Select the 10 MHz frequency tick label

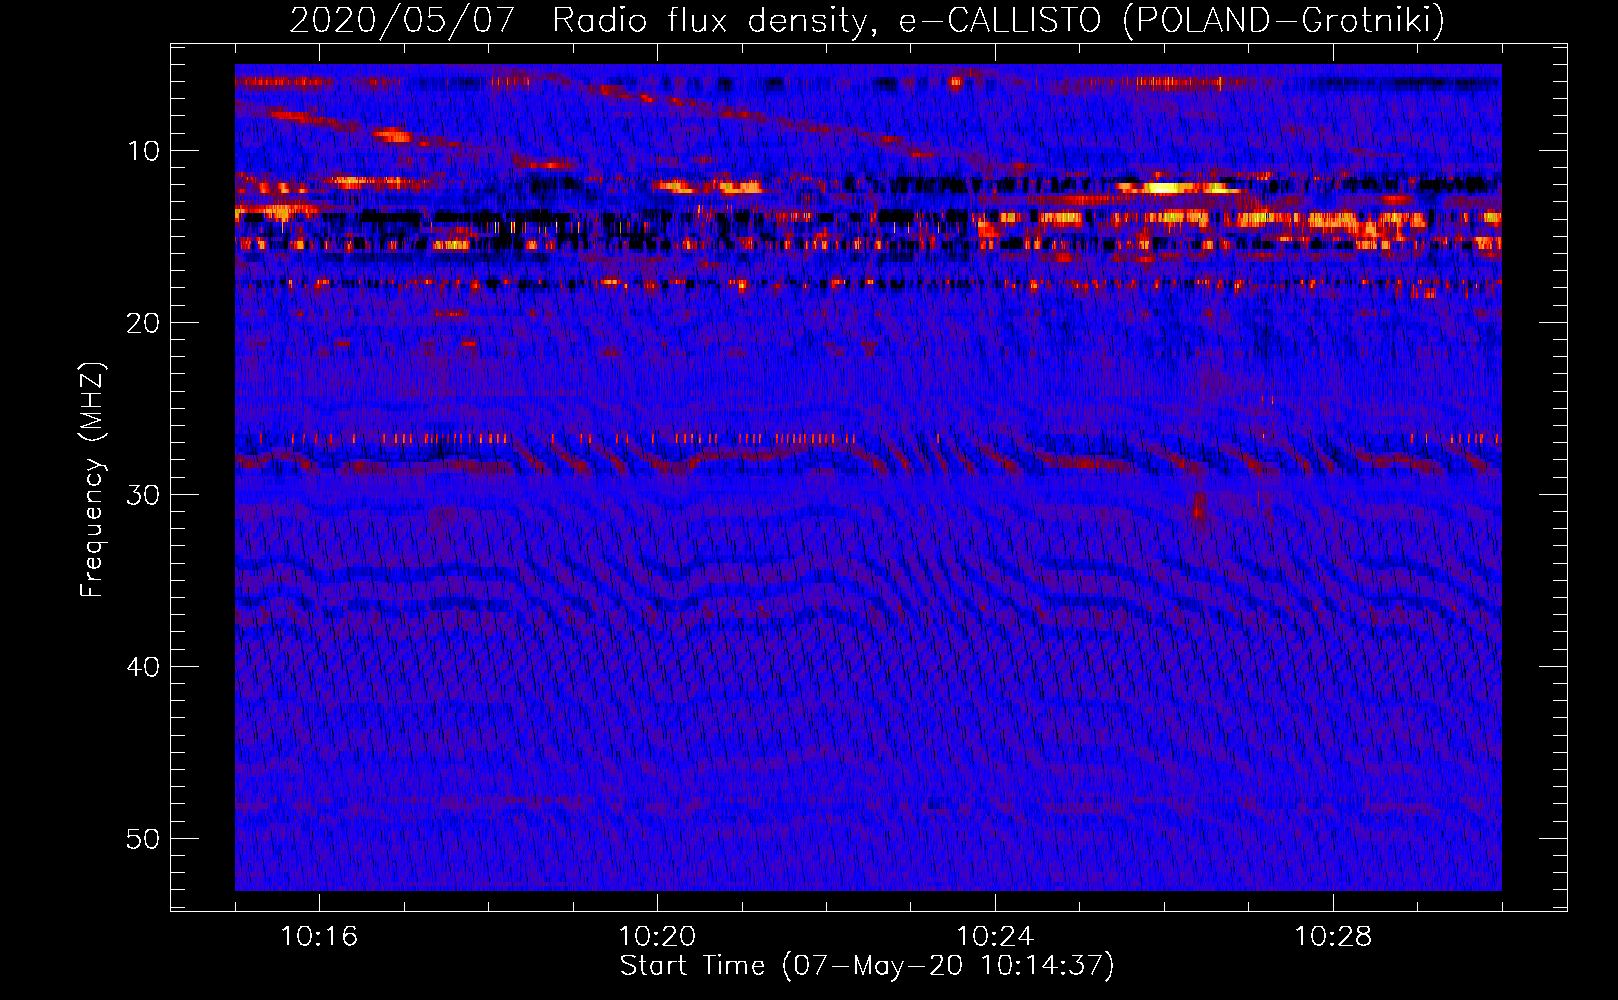point(144,151)
